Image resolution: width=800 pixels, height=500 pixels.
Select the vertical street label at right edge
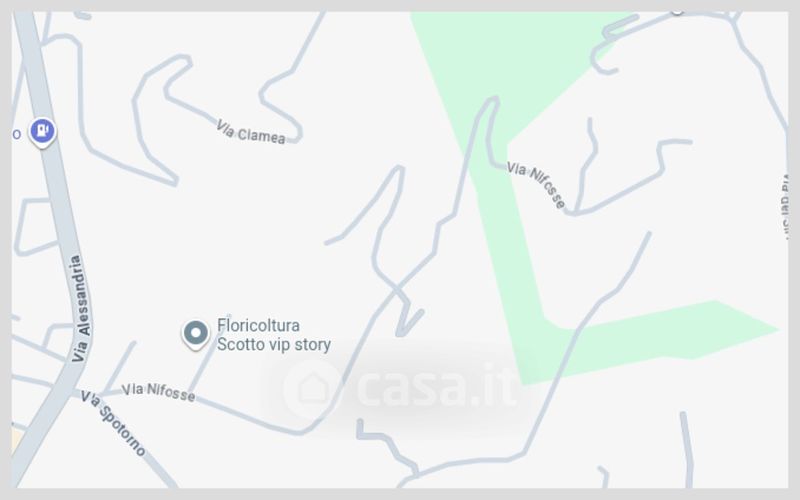tap(786, 207)
